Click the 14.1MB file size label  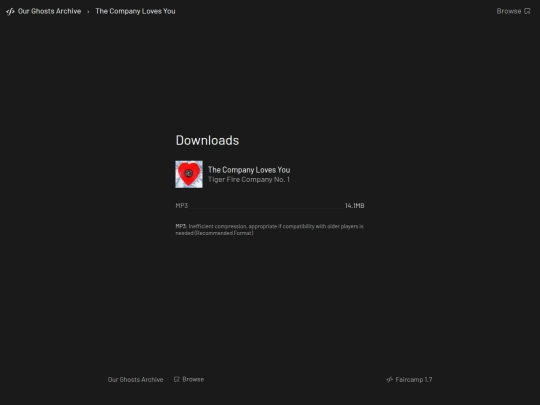[x=354, y=206]
